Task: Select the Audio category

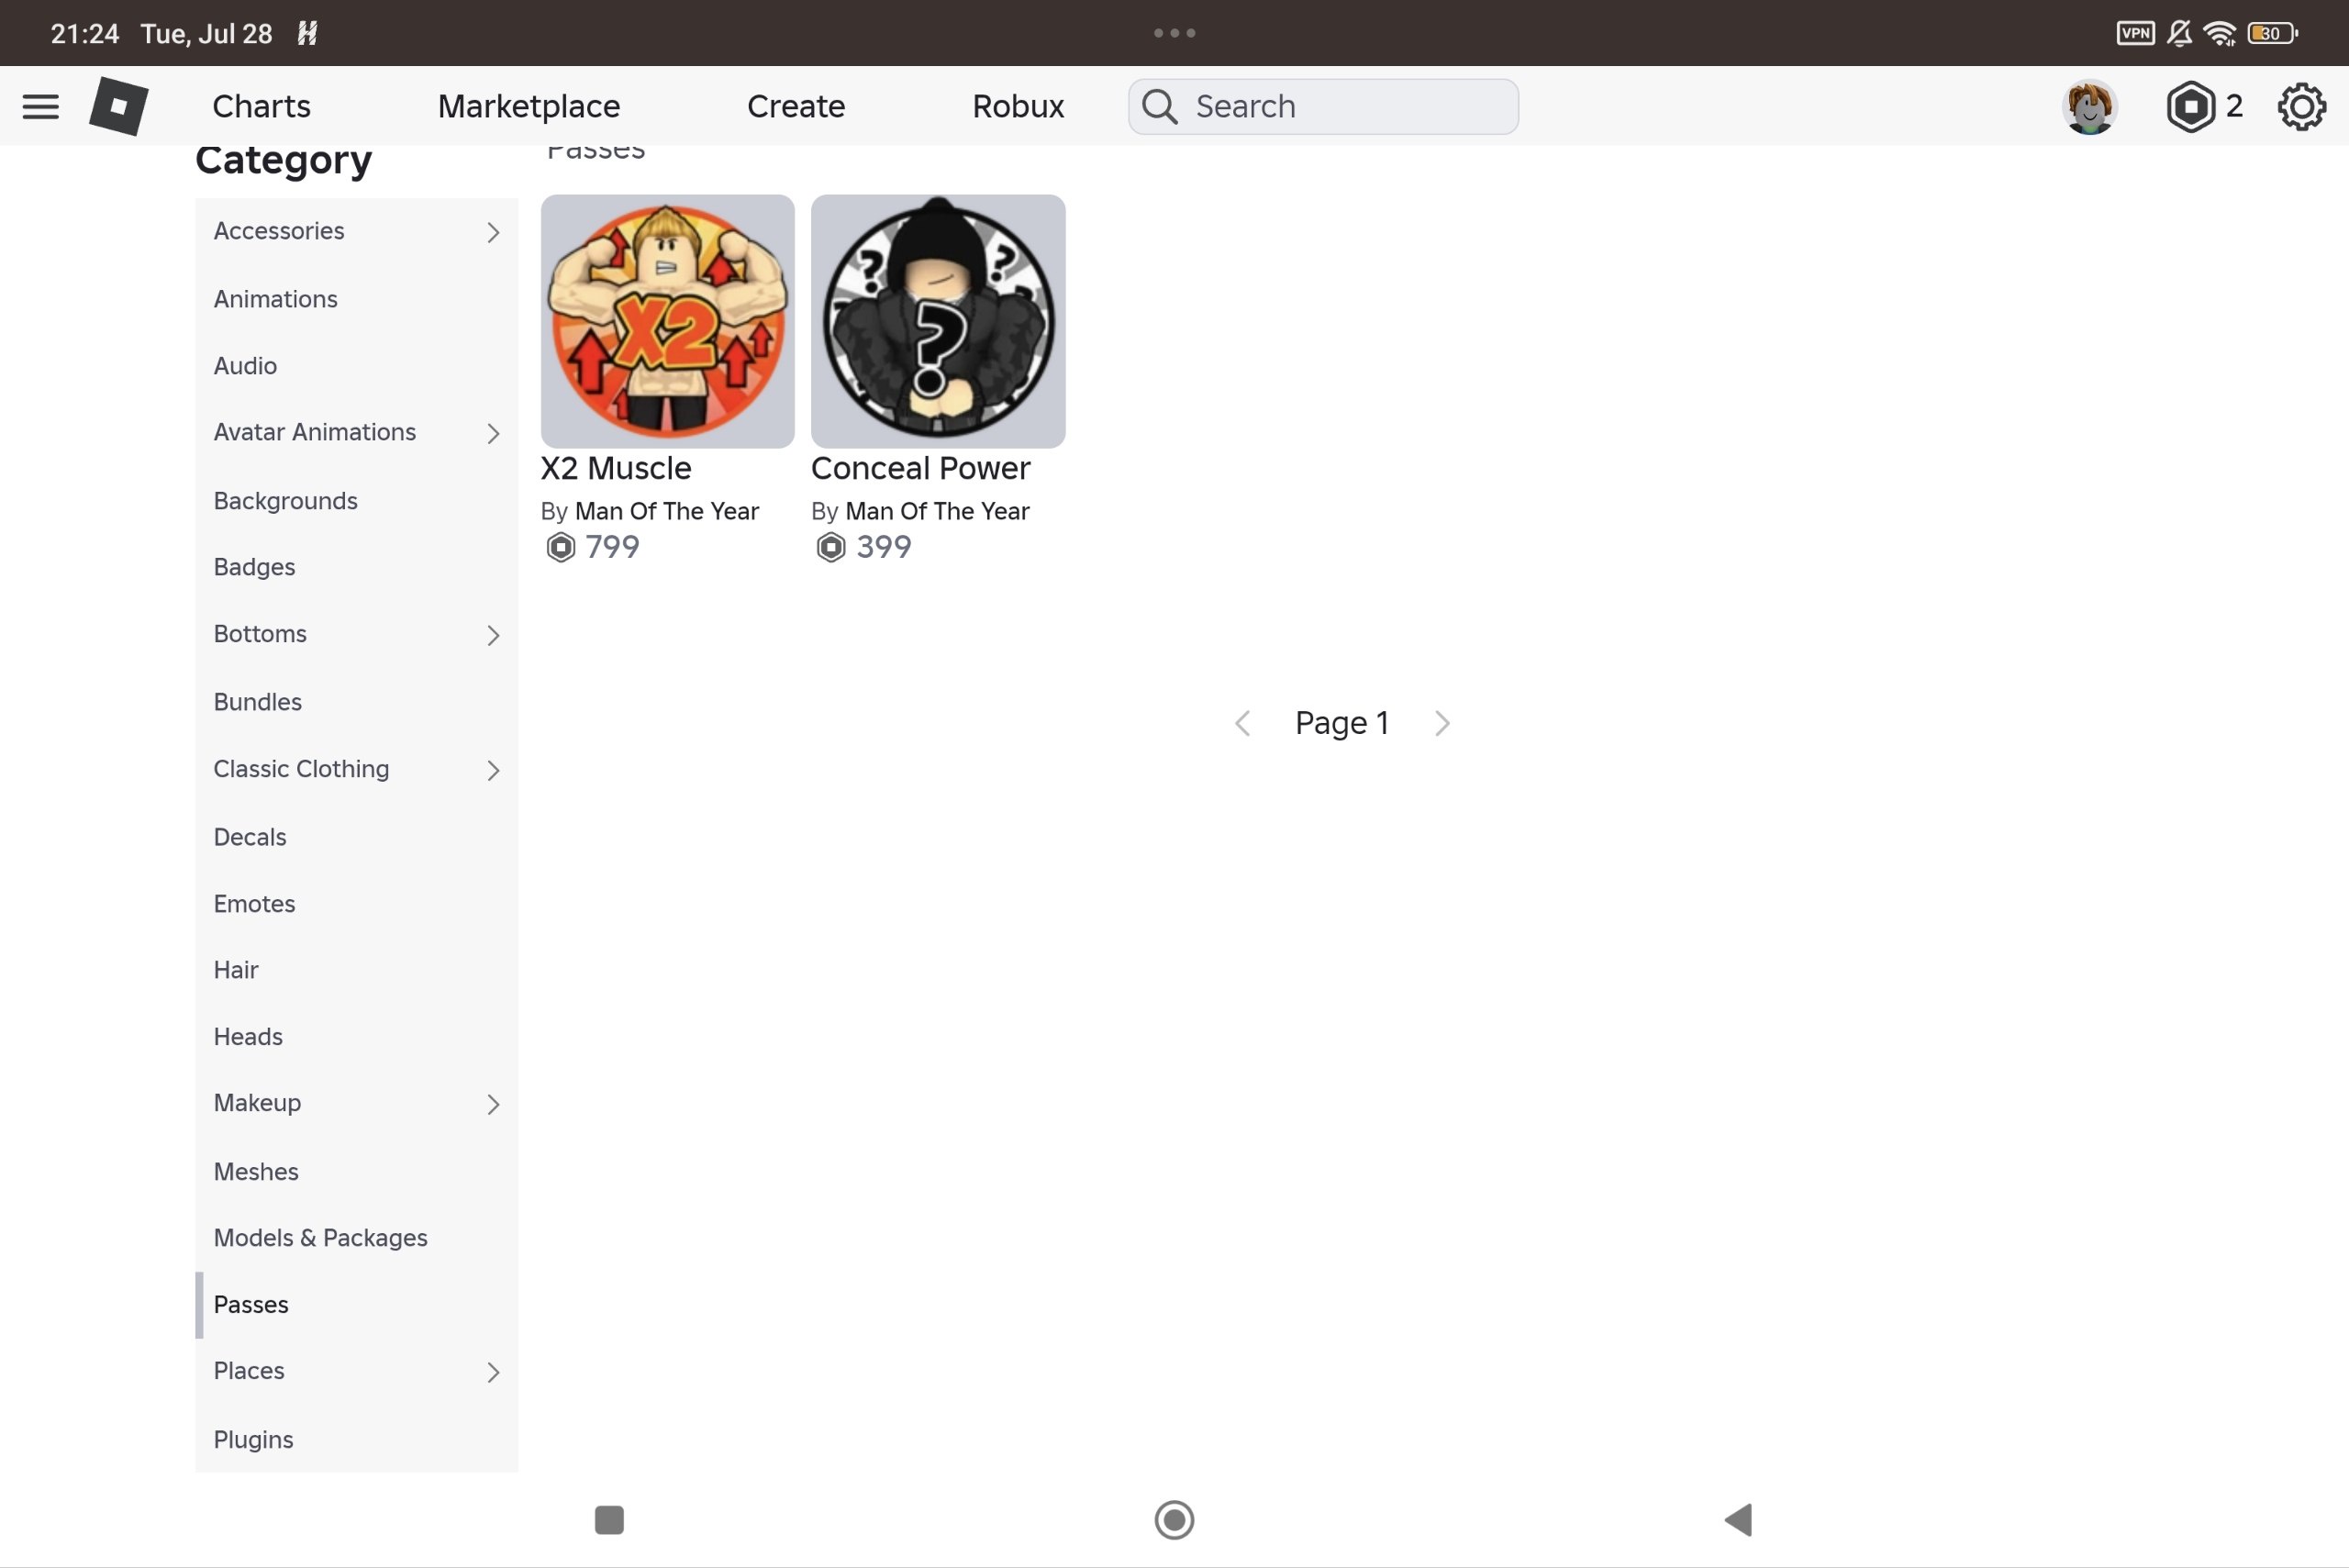Action: (356, 366)
